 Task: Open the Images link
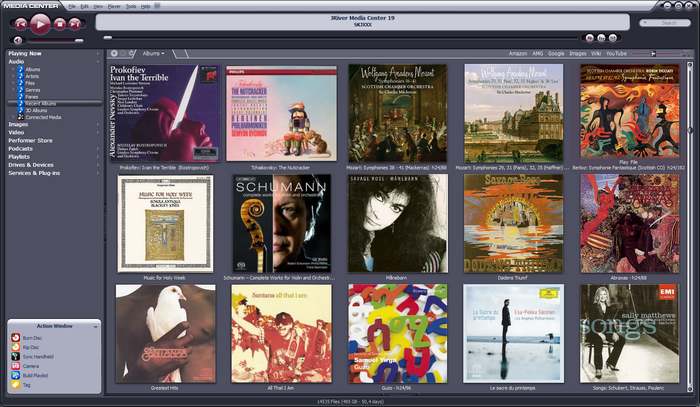point(578,54)
